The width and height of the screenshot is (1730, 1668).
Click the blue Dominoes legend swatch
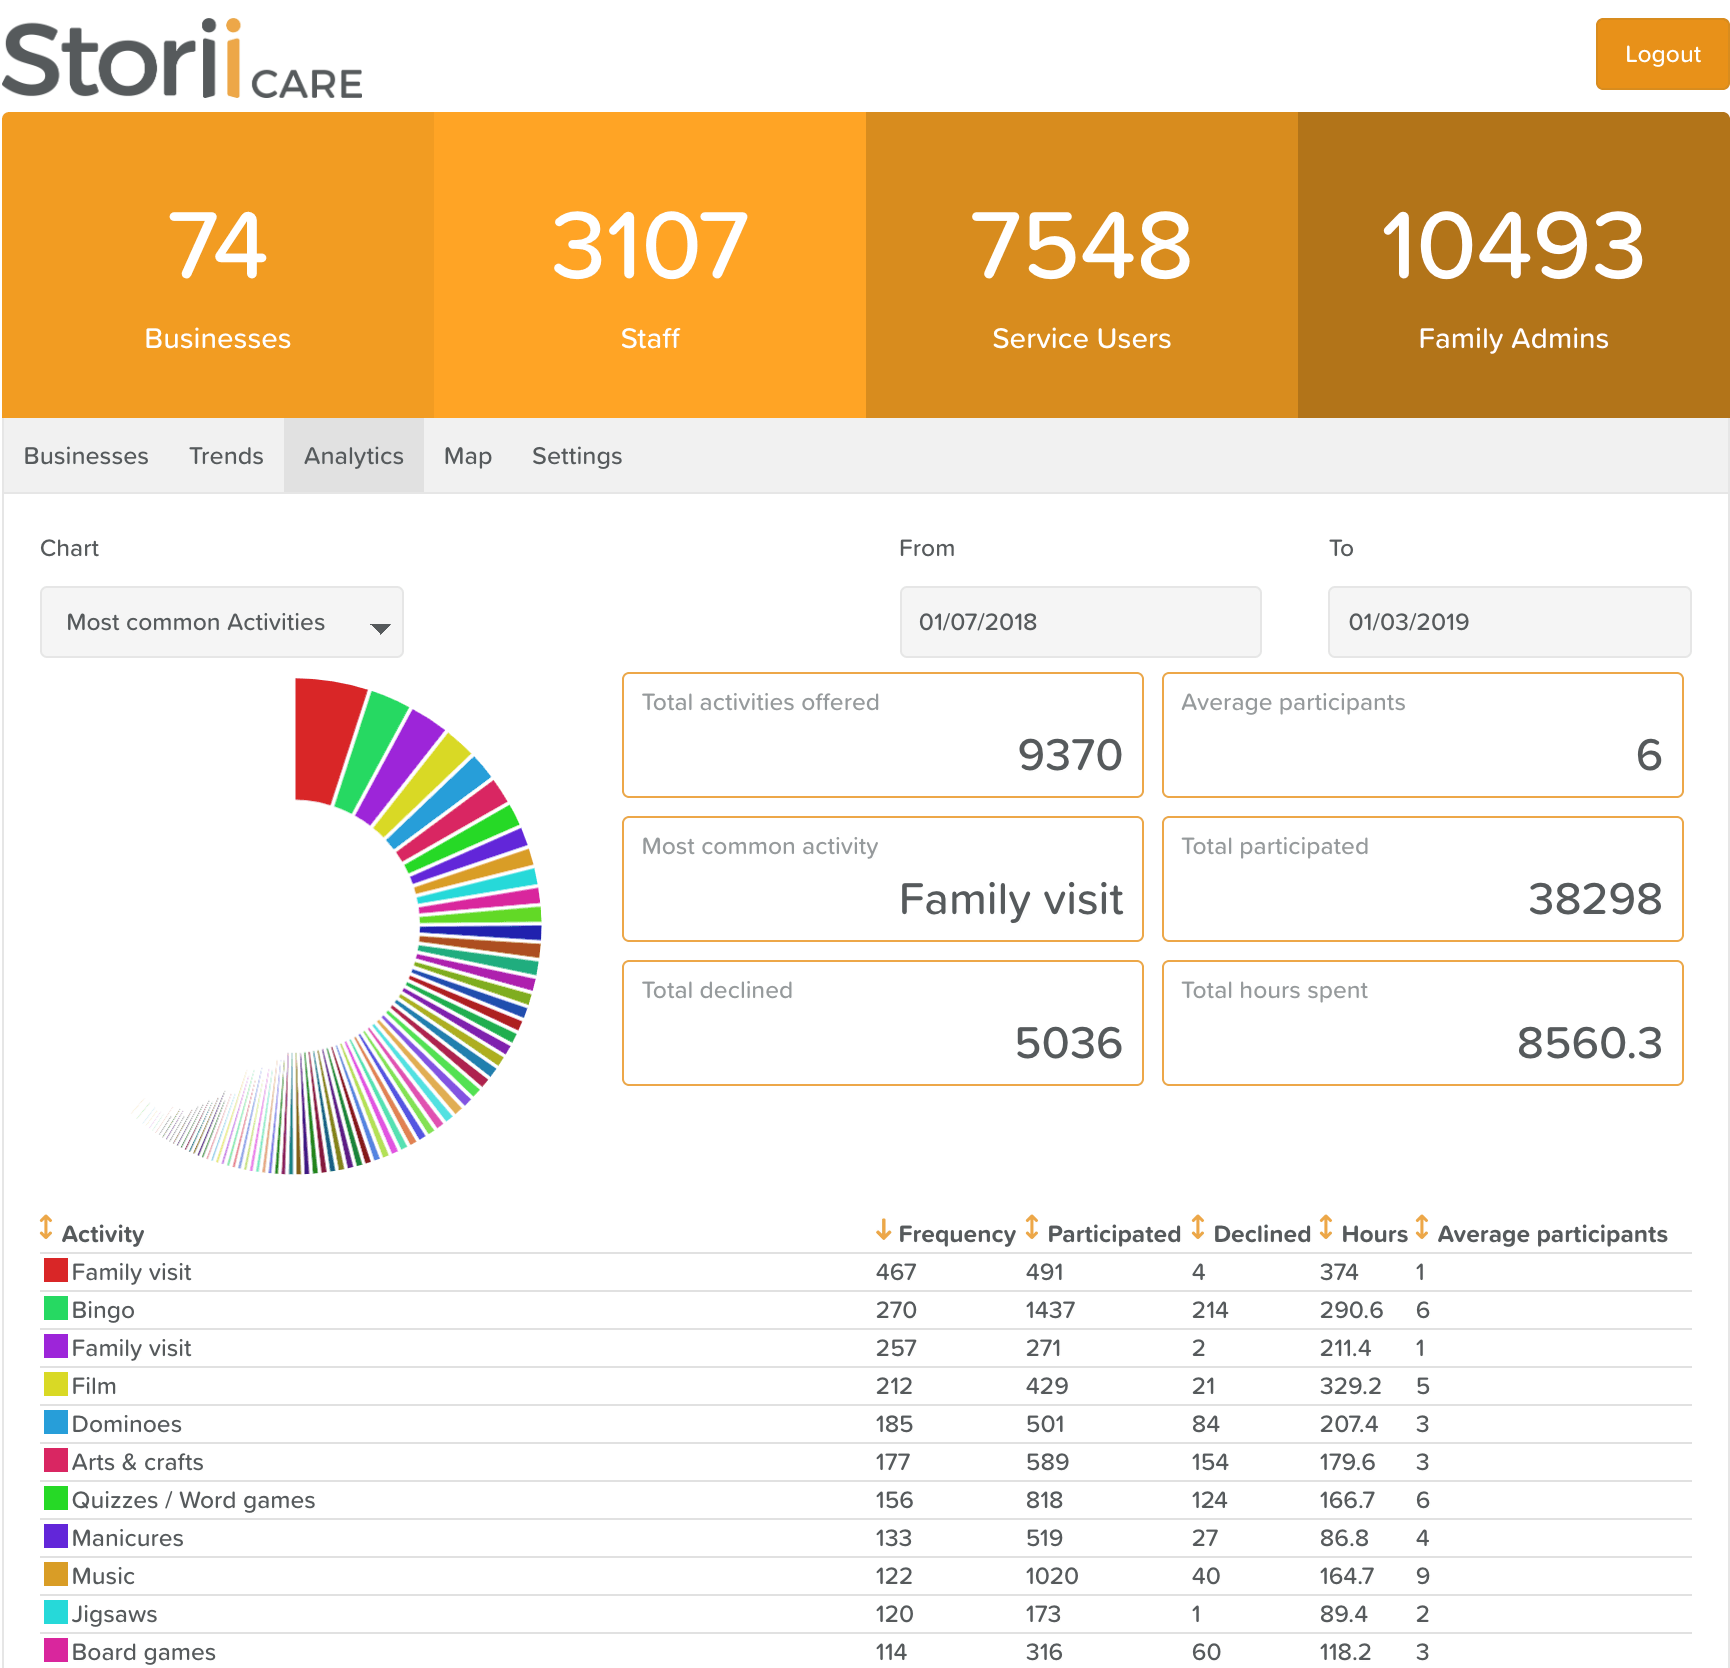click(56, 1422)
